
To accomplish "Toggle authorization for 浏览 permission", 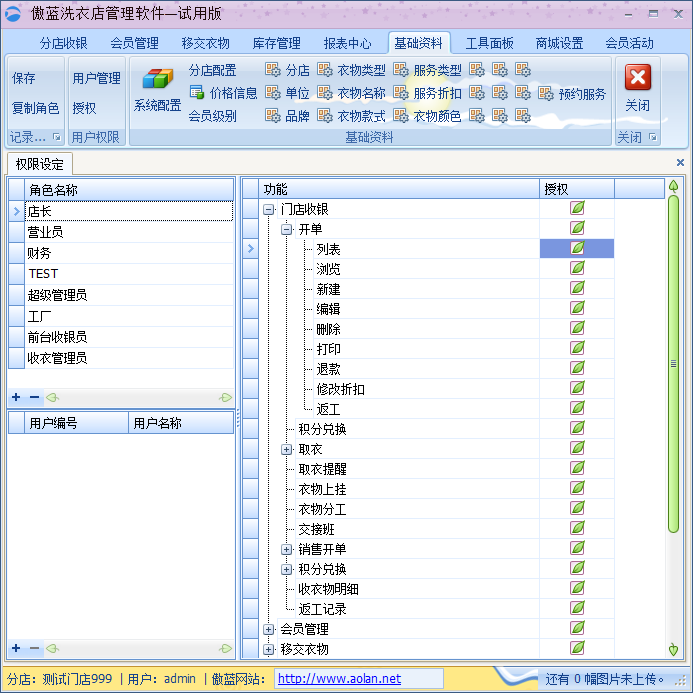I will click(x=577, y=269).
